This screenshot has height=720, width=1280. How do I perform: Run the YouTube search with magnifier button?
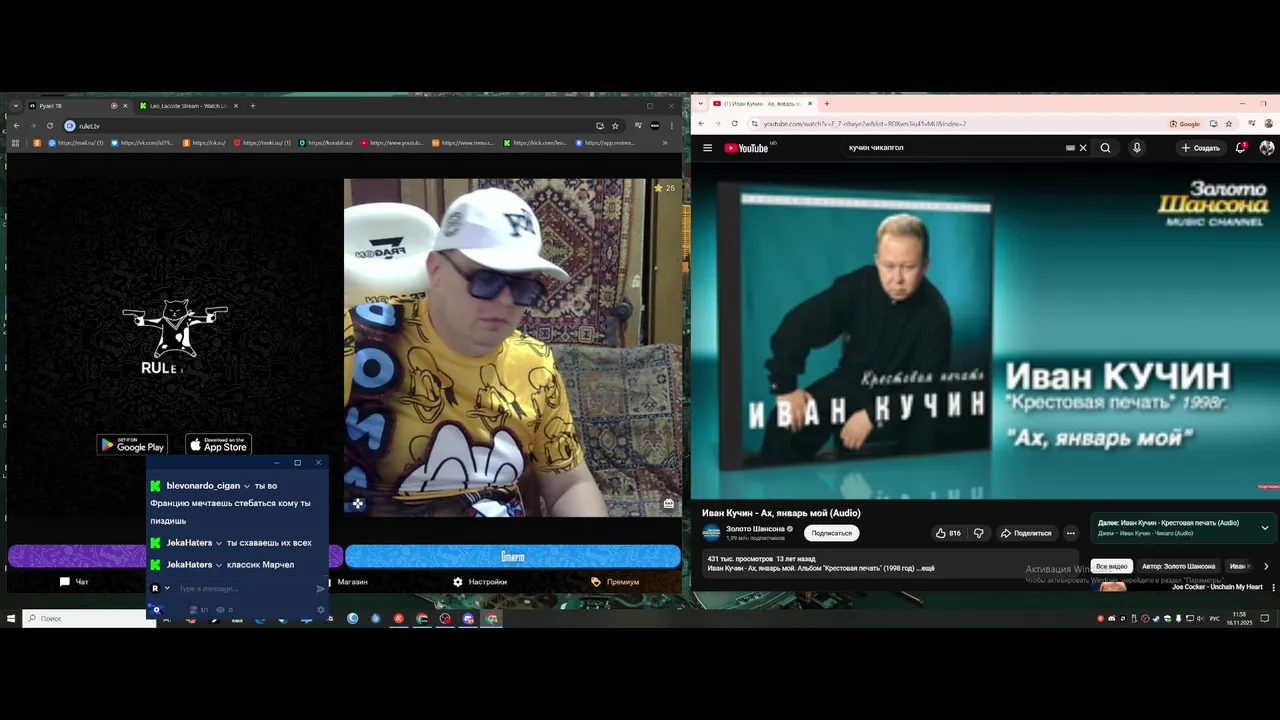pos(1105,148)
